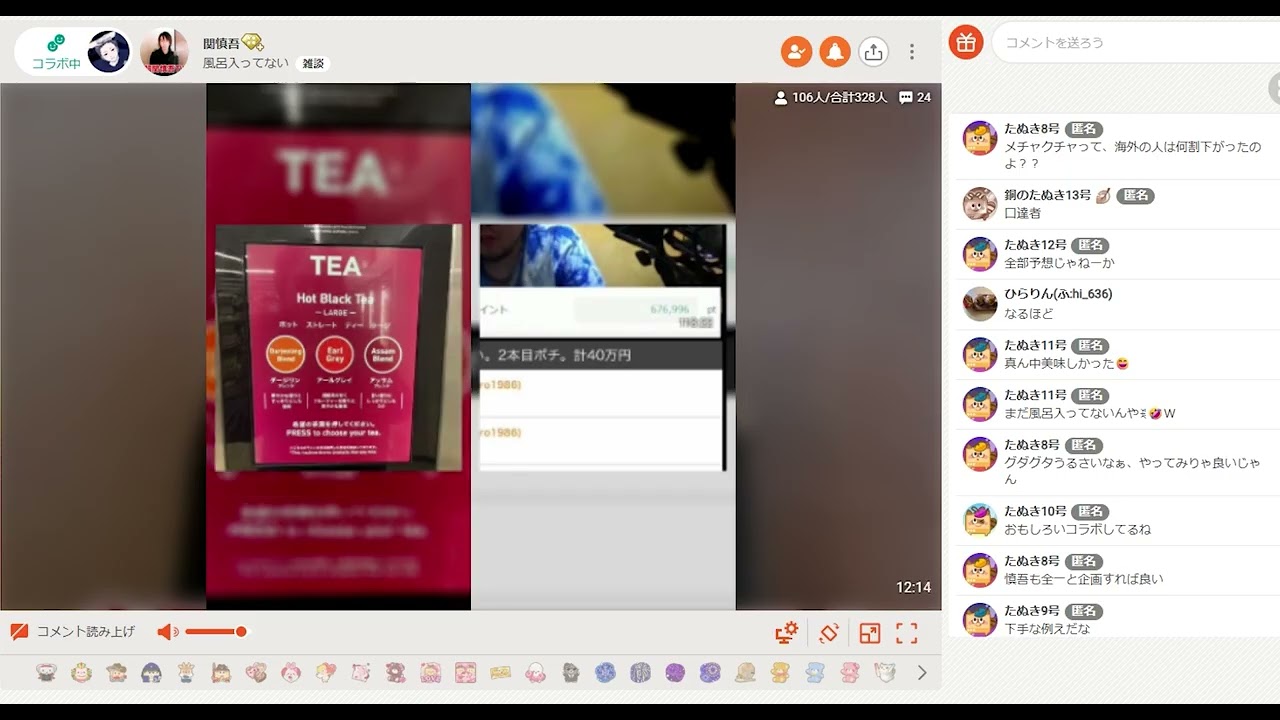Click the rotate screen icon
The width and height of the screenshot is (1280, 720).
pos(828,632)
